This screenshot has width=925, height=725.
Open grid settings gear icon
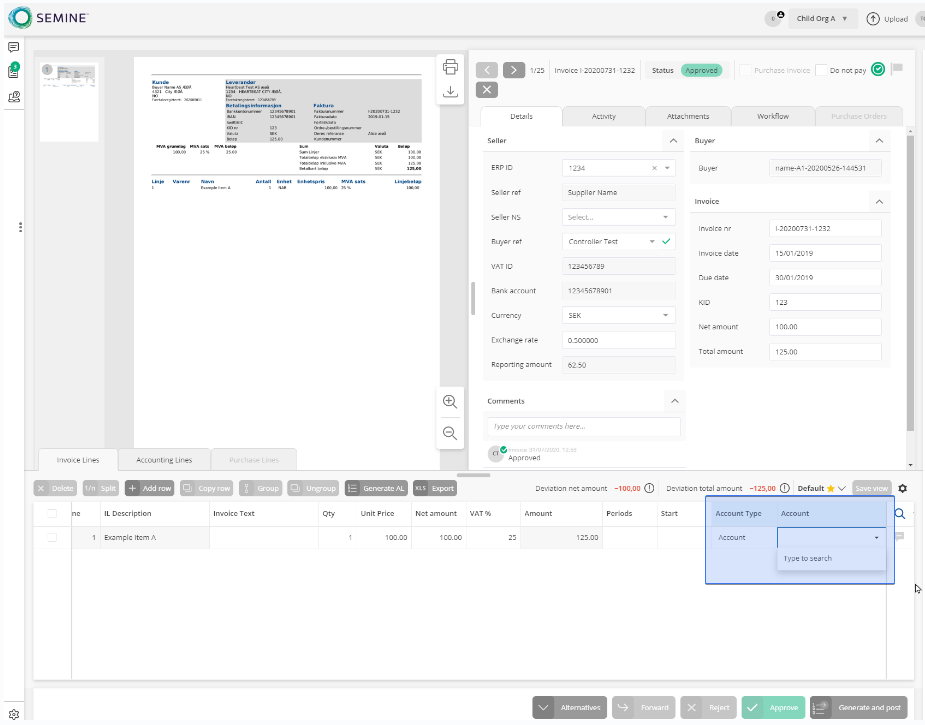pos(903,488)
